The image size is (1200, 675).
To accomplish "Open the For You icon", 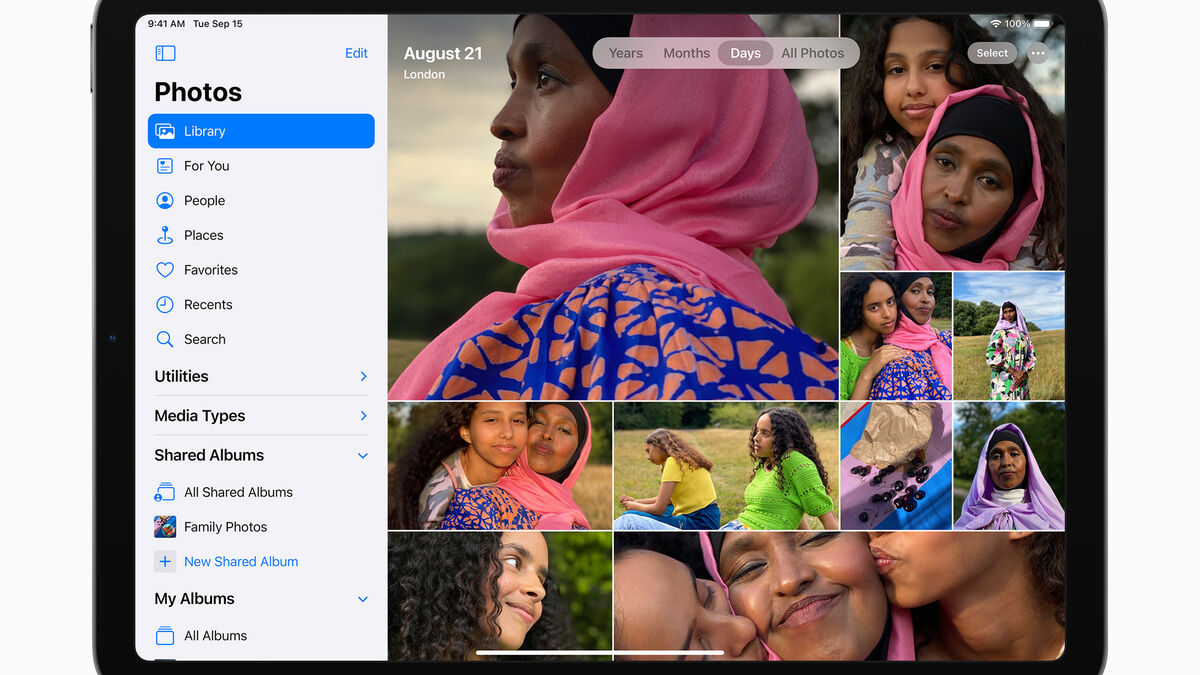I will click(x=166, y=166).
